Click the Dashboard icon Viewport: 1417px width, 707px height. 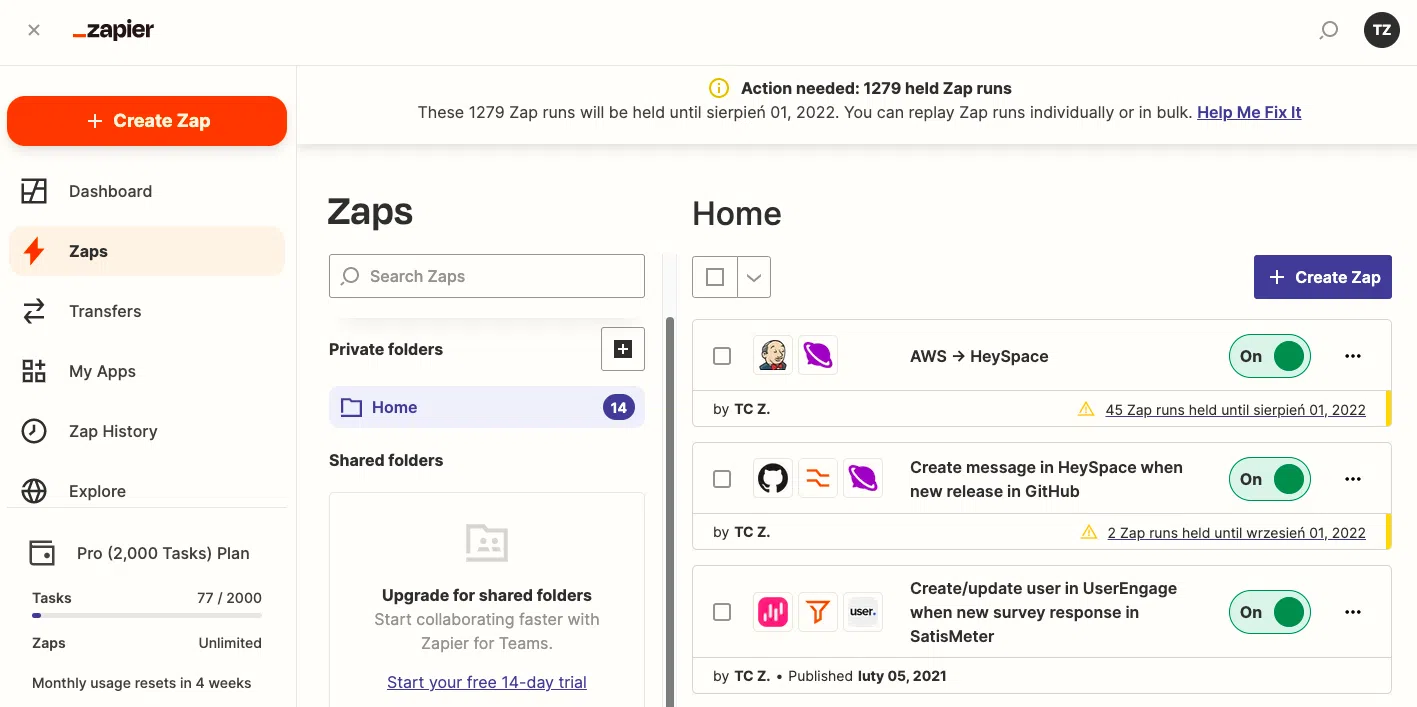coord(34,191)
